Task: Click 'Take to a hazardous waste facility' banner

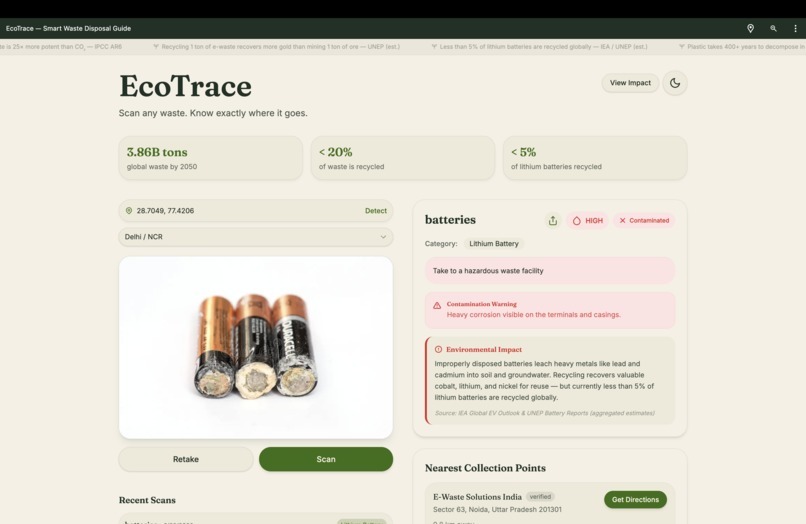Action: (x=549, y=270)
